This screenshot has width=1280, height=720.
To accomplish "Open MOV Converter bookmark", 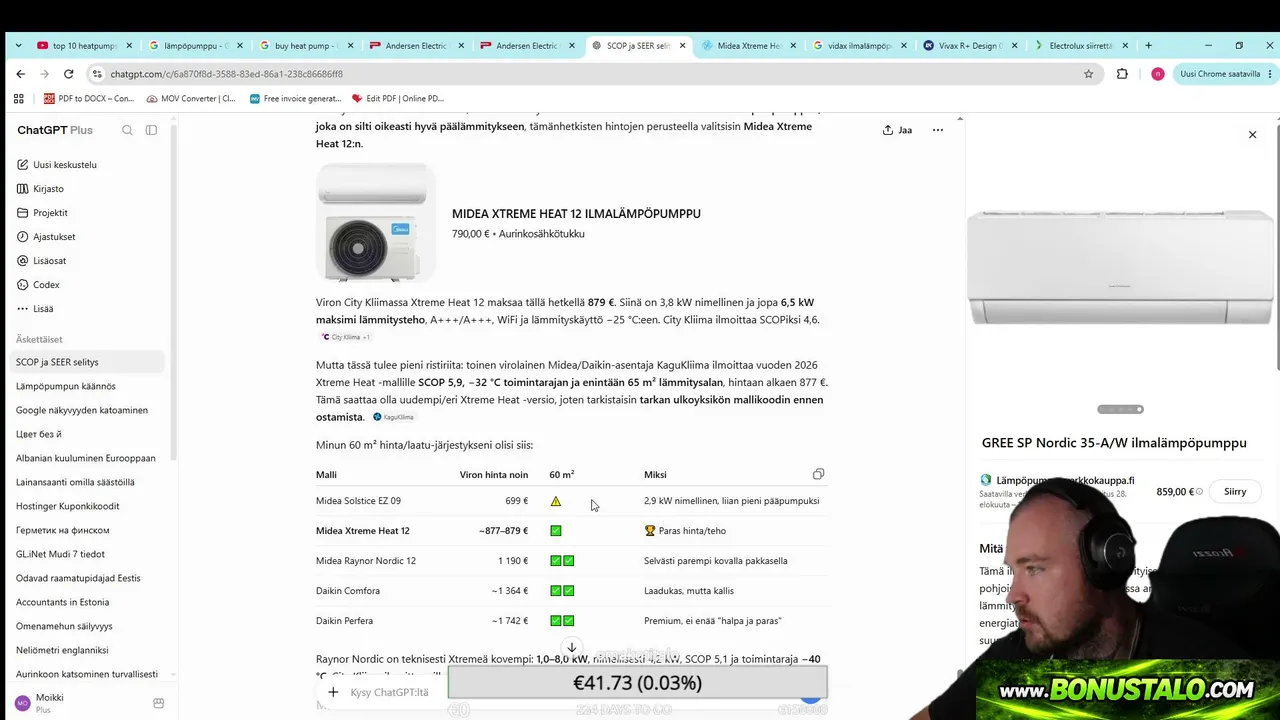I will pos(191,98).
